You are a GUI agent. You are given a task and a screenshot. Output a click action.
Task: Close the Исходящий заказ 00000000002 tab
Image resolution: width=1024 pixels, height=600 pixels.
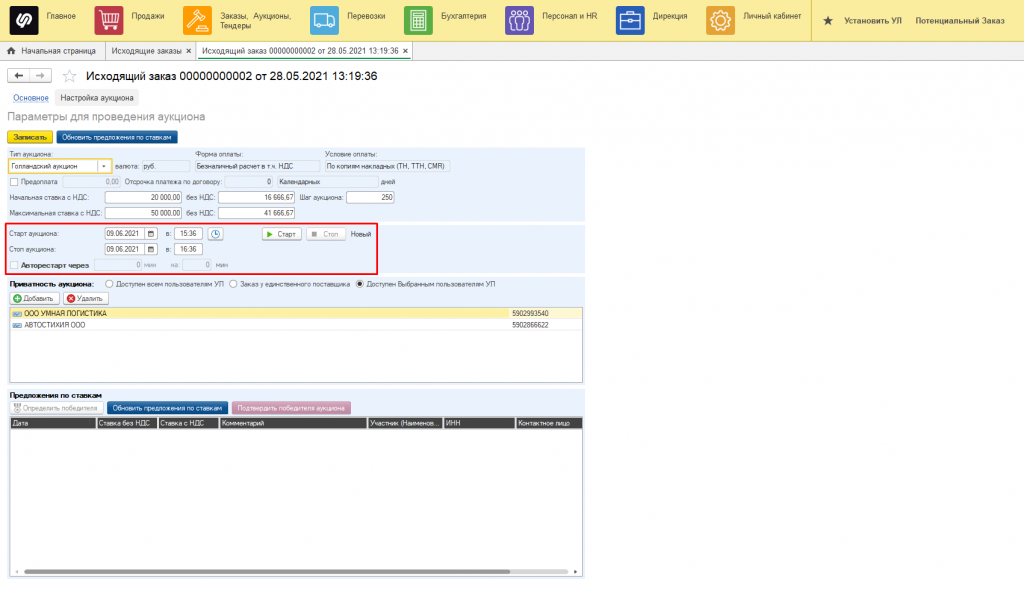(x=405, y=51)
